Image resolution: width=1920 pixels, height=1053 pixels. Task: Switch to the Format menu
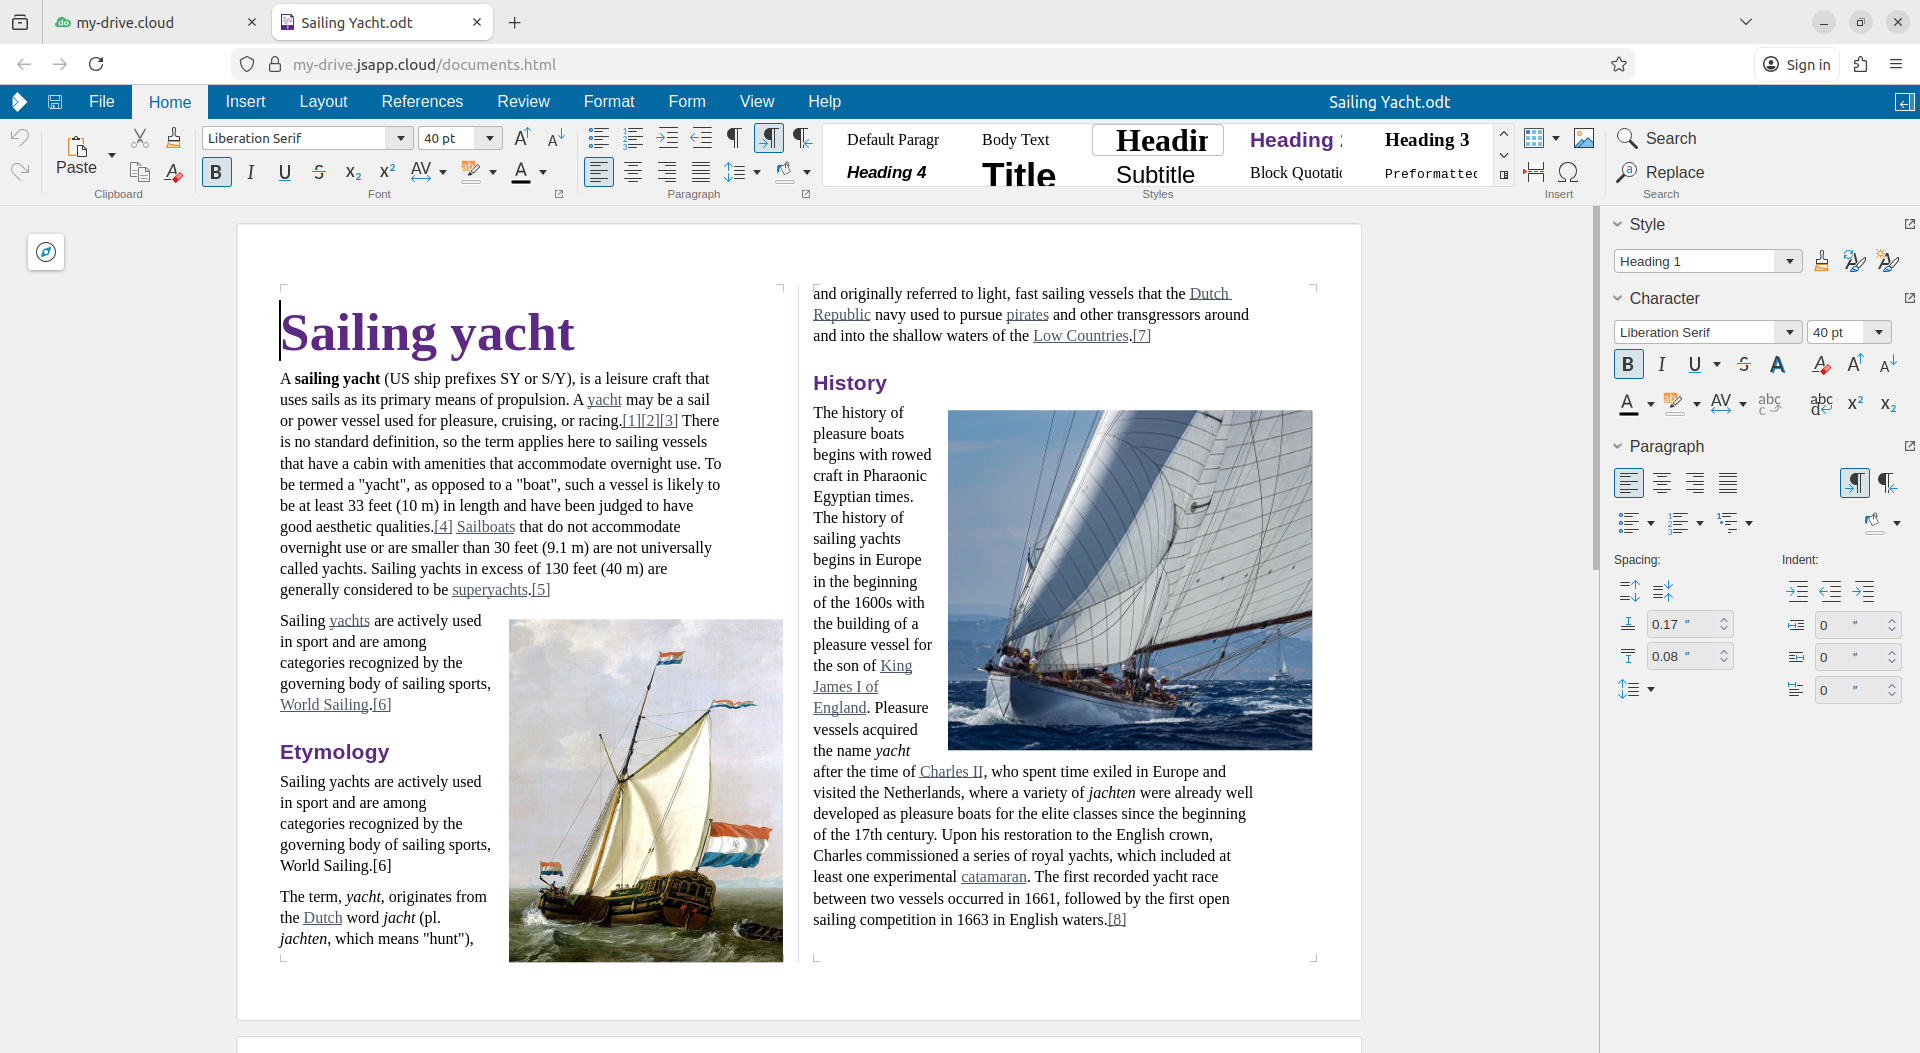tap(610, 101)
